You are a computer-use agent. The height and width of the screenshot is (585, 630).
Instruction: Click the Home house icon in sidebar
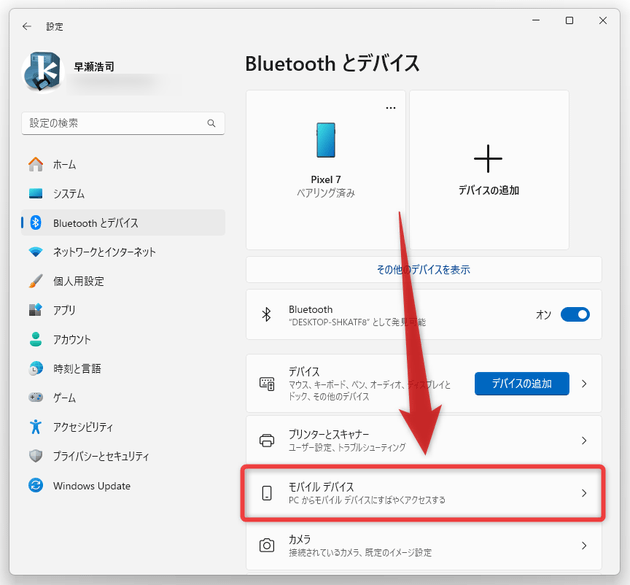coord(36,165)
